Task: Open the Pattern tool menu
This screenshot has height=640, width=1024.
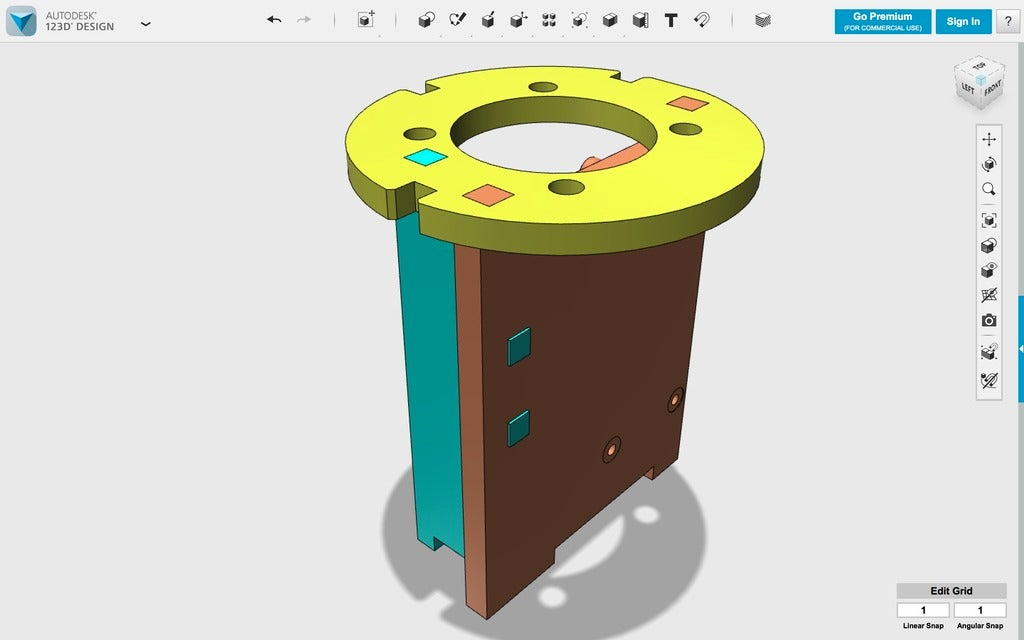Action: point(549,20)
